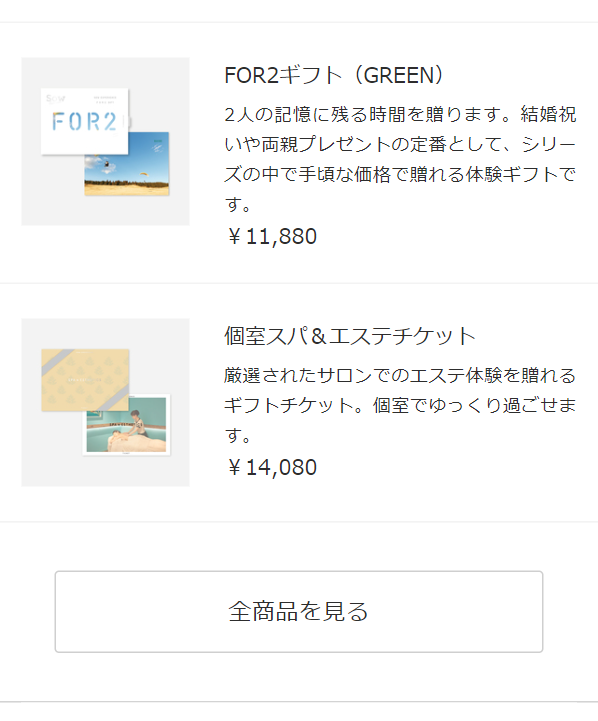Click the colorful FOR2 lettering on card
Screen dimensions: 598x721
pyautogui.click(x=85, y=122)
